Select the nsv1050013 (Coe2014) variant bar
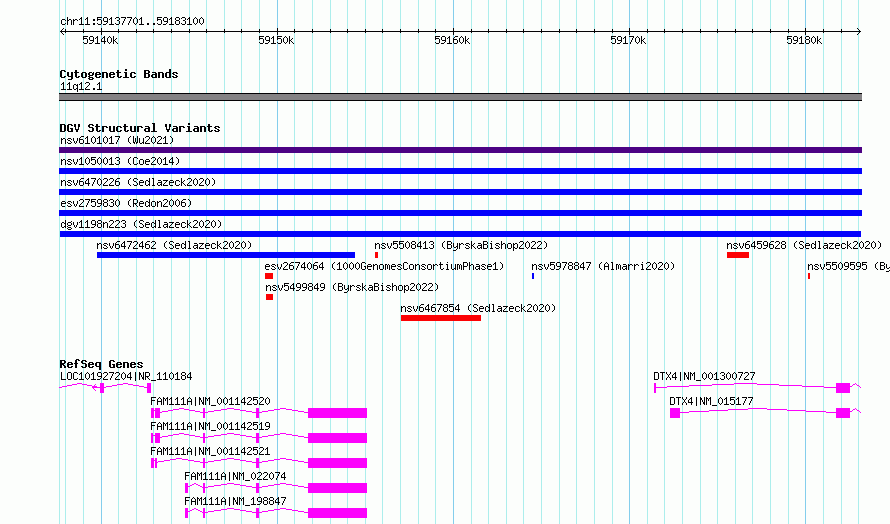This screenshot has width=890, height=524. click(460, 171)
